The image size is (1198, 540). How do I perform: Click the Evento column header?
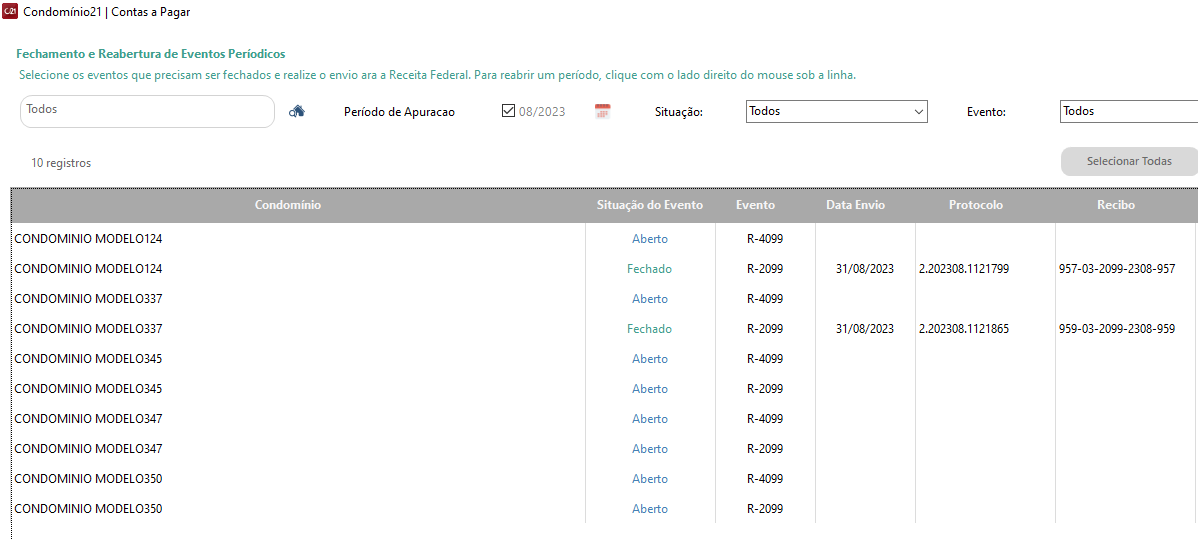tap(755, 205)
